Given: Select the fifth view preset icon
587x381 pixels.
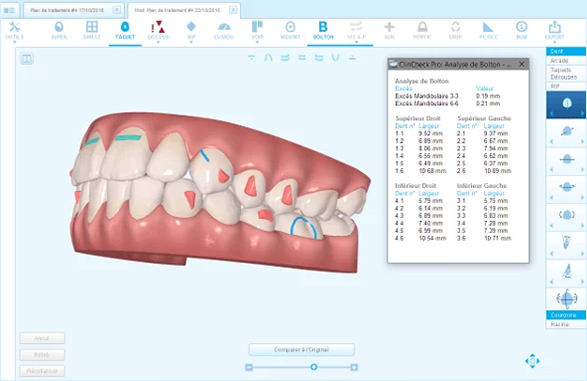Looking at the screenshot, I should (319, 58).
